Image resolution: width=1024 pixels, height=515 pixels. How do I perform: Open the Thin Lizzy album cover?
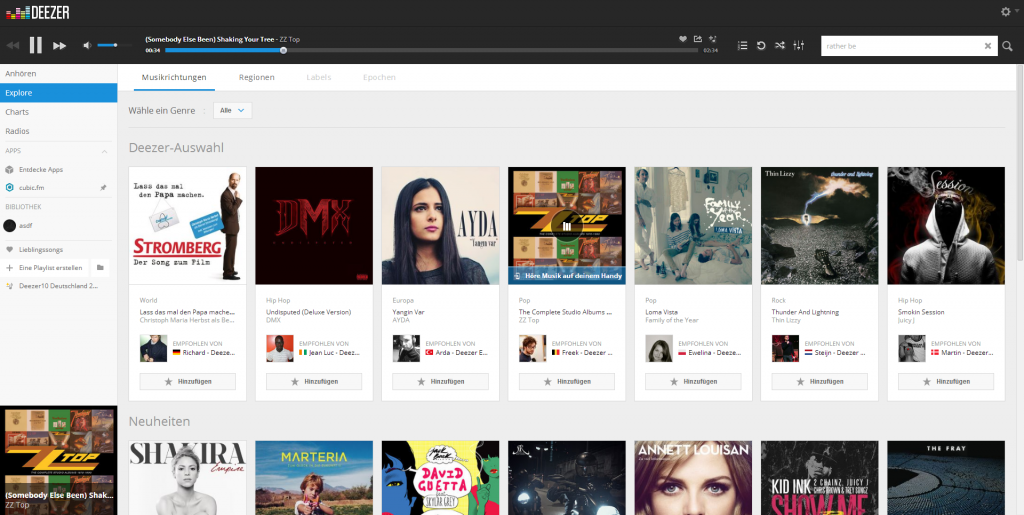coord(820,225)
